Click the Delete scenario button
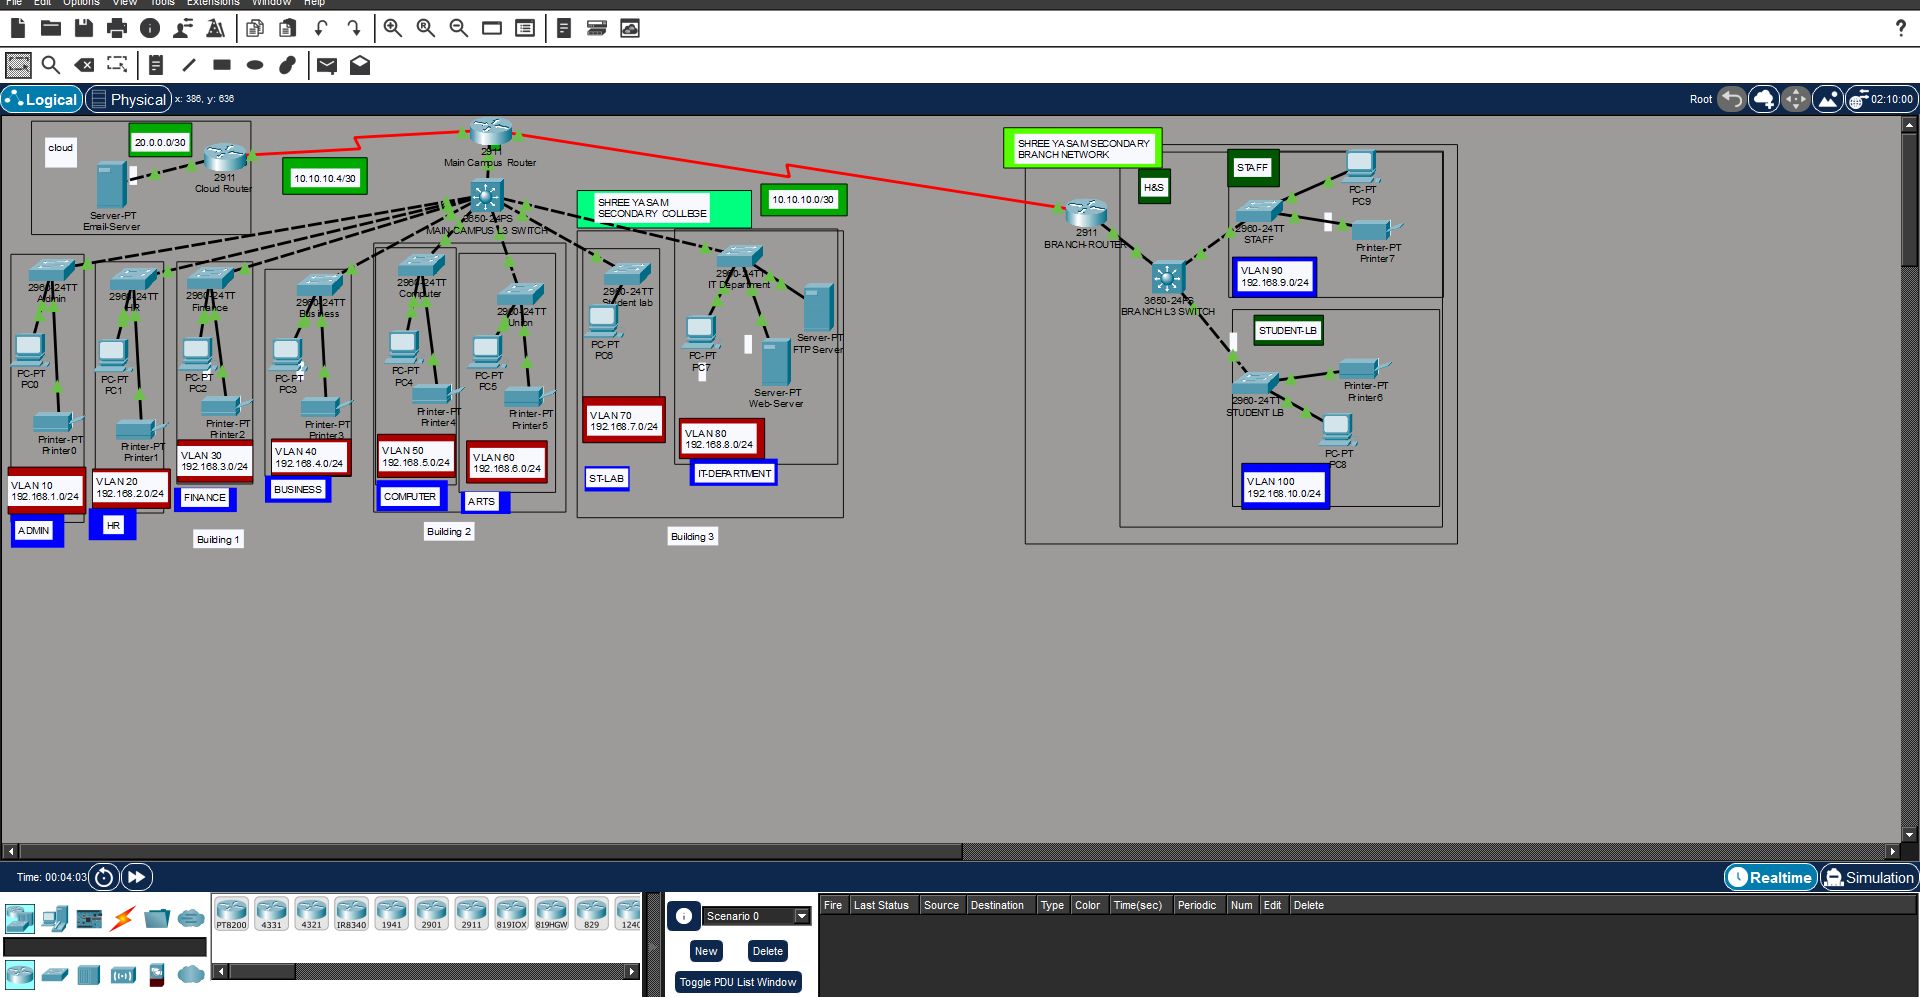 point(768,951)
